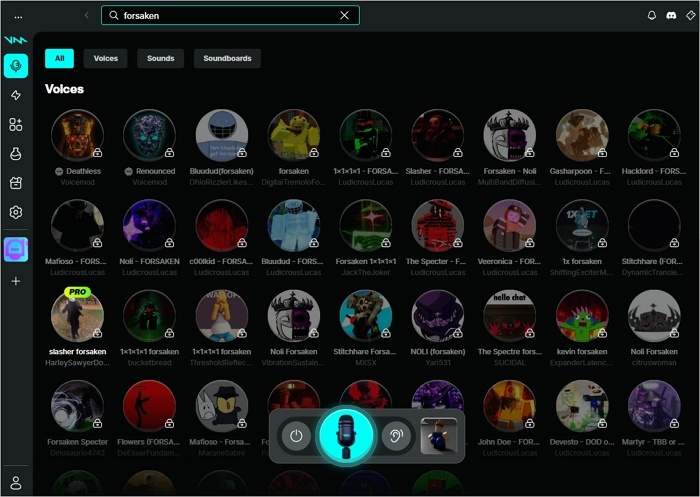Screen dimensions: 700x497
Task: Open the lightning bolt sidebar section
Action: 16,95
